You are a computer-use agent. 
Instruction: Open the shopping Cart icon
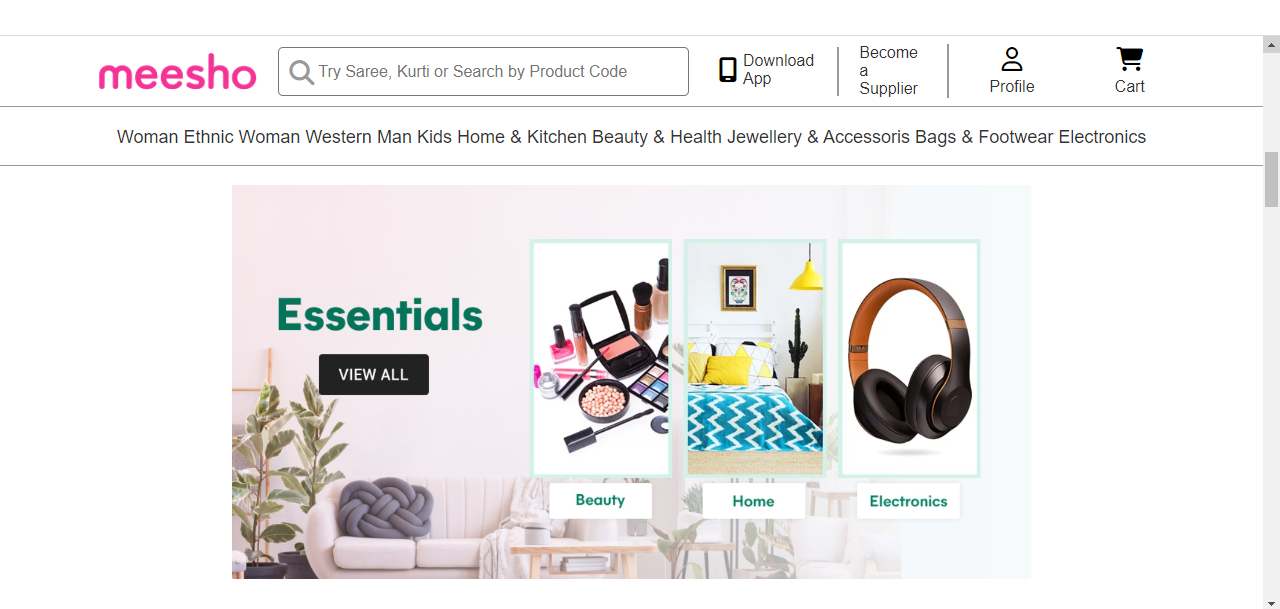point(1130,59)
